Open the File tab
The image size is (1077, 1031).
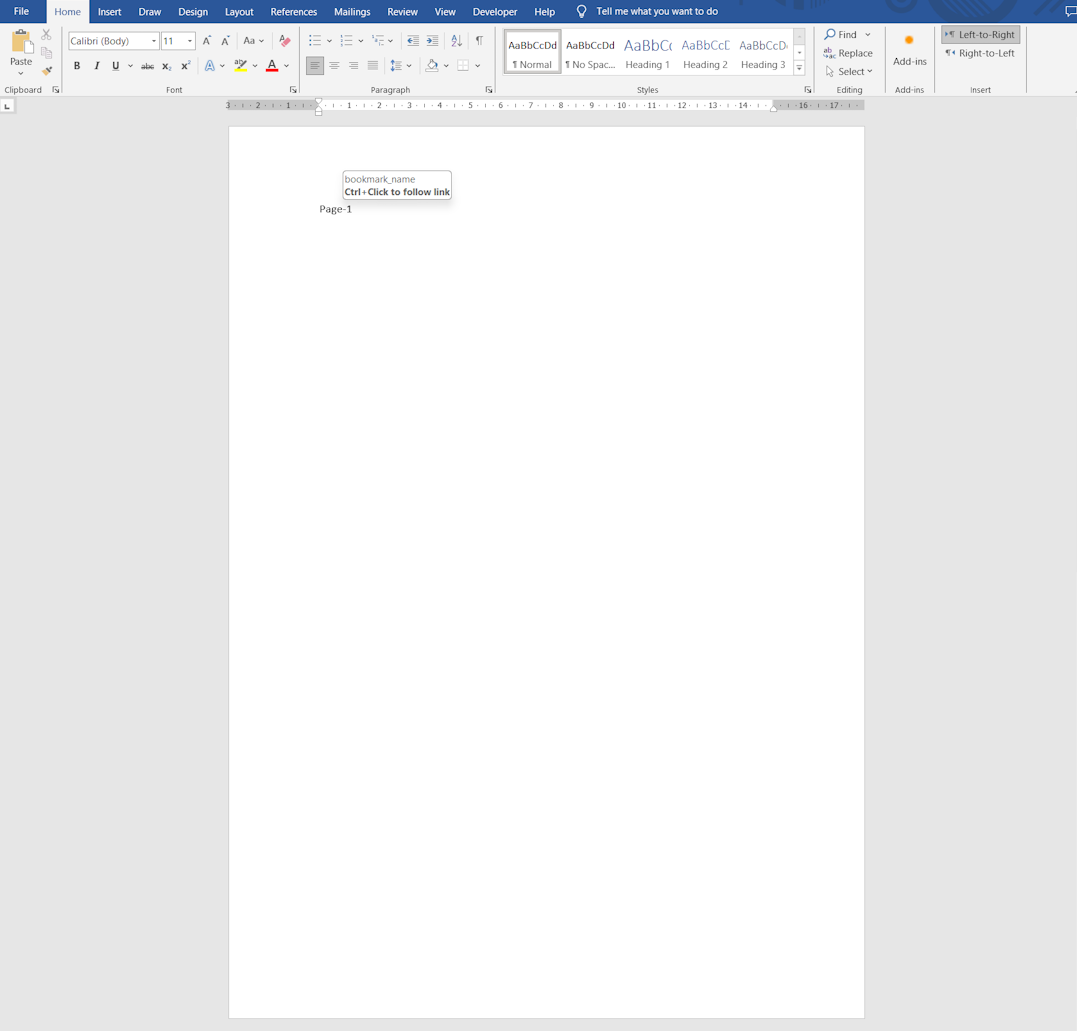click(21, 12)
